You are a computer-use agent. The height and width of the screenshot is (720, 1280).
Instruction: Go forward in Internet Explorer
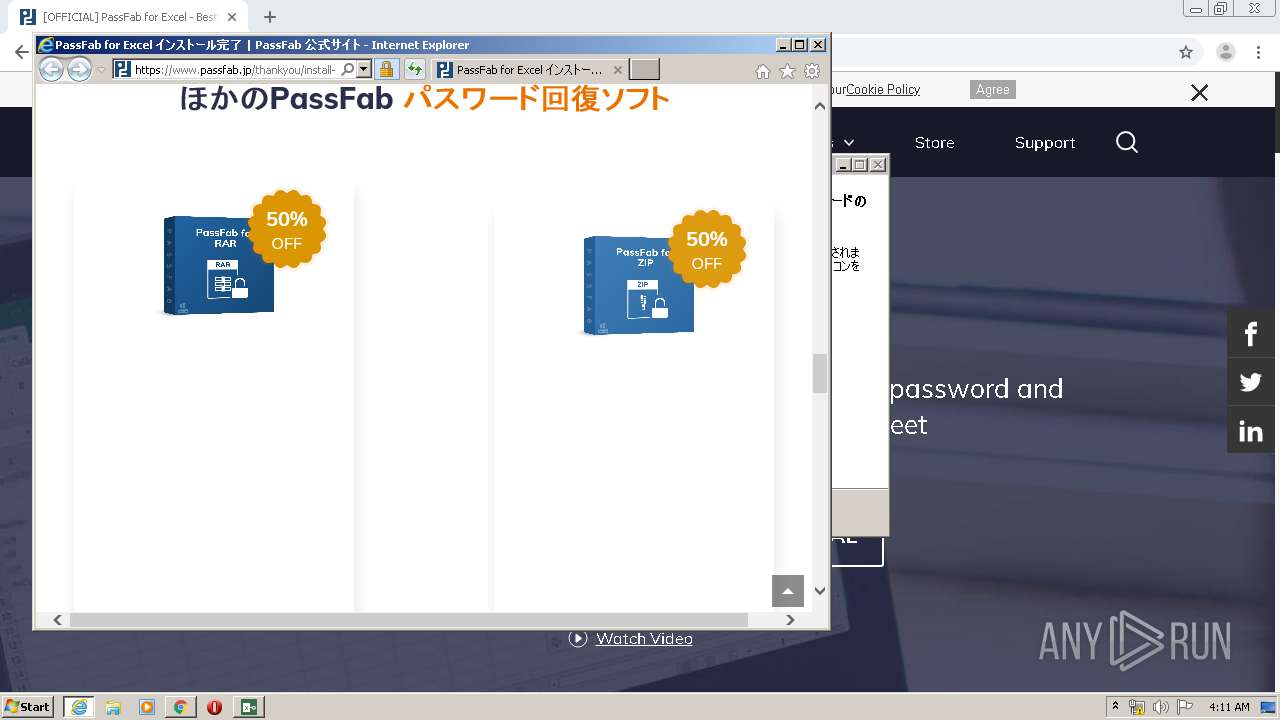pos(79,69)
